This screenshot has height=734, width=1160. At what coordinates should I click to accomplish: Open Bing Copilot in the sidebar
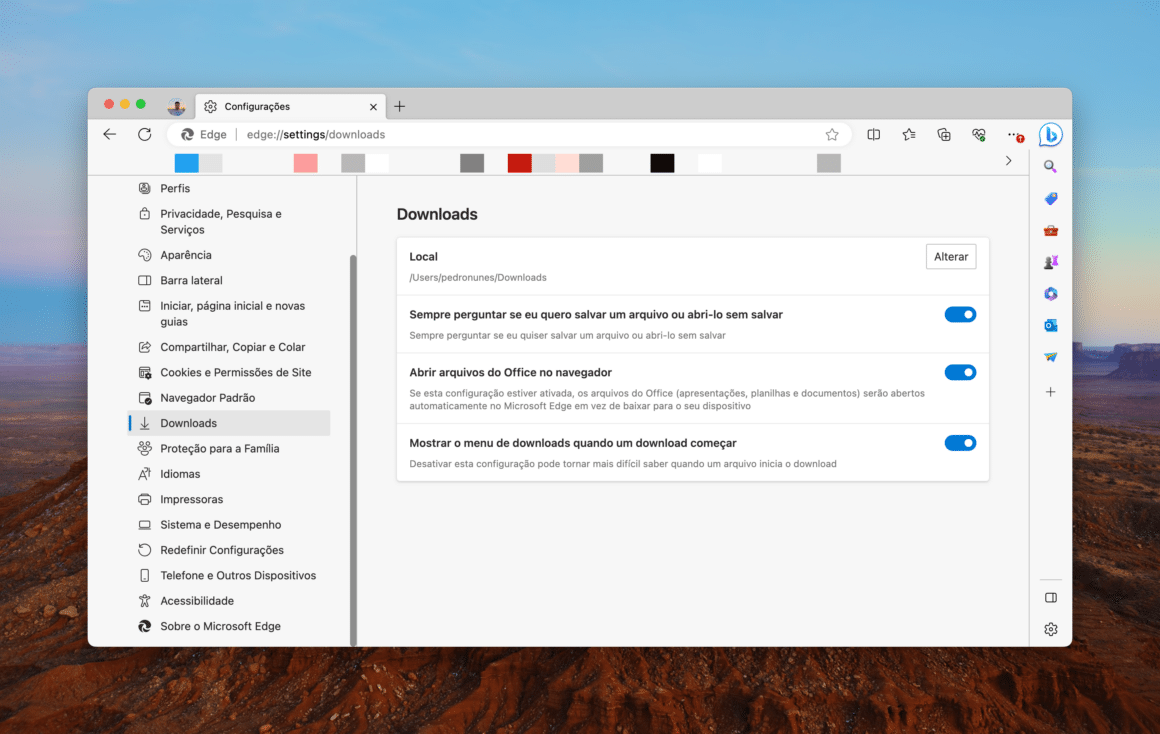click(1050, 134)
